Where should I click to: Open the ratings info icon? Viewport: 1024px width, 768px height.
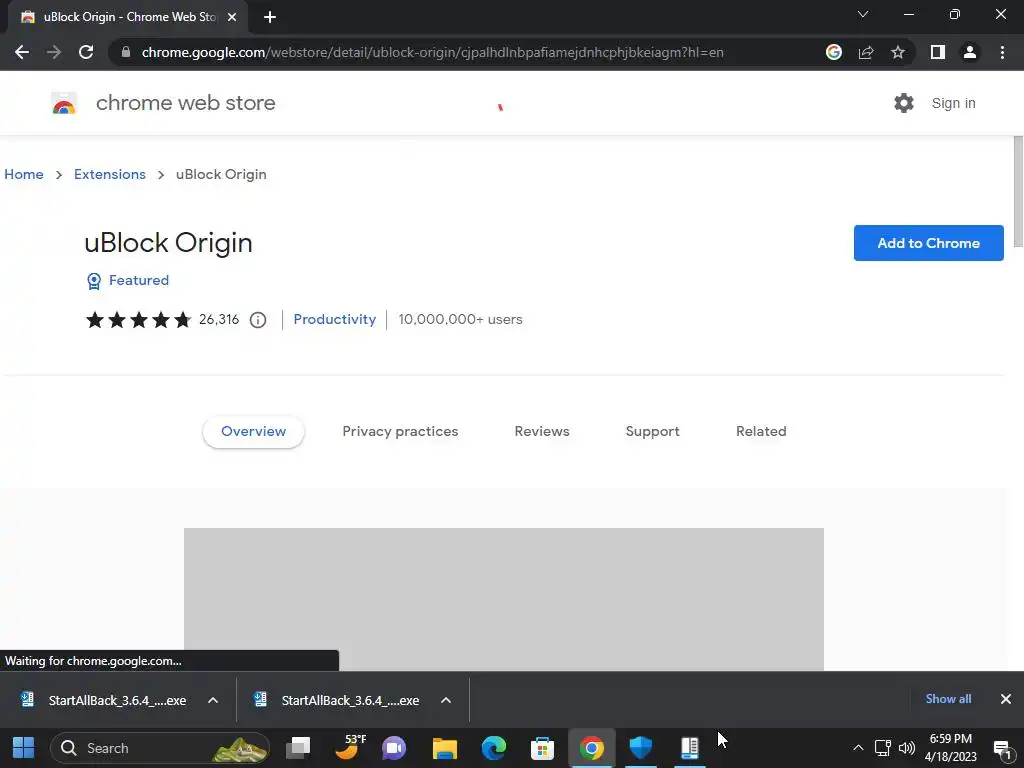(x=258, y=319)
